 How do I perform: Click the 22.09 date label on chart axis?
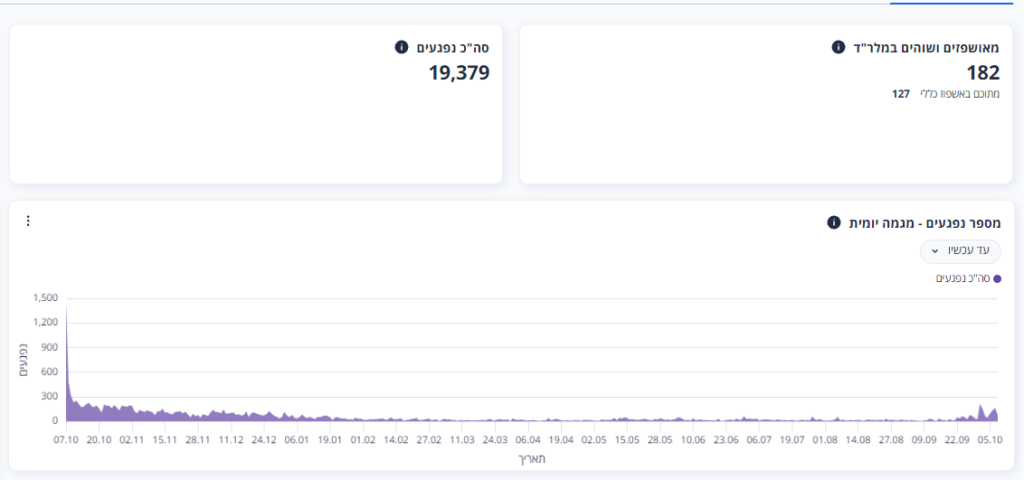(956, 440)
